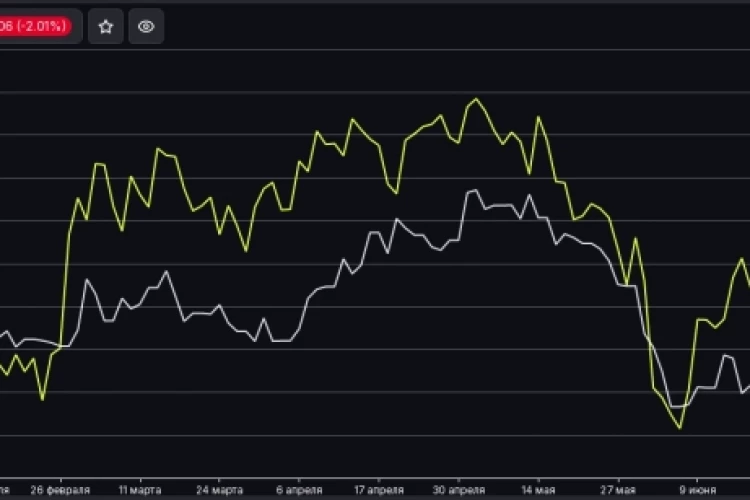Click the white line's highest peak

[475, 190]
